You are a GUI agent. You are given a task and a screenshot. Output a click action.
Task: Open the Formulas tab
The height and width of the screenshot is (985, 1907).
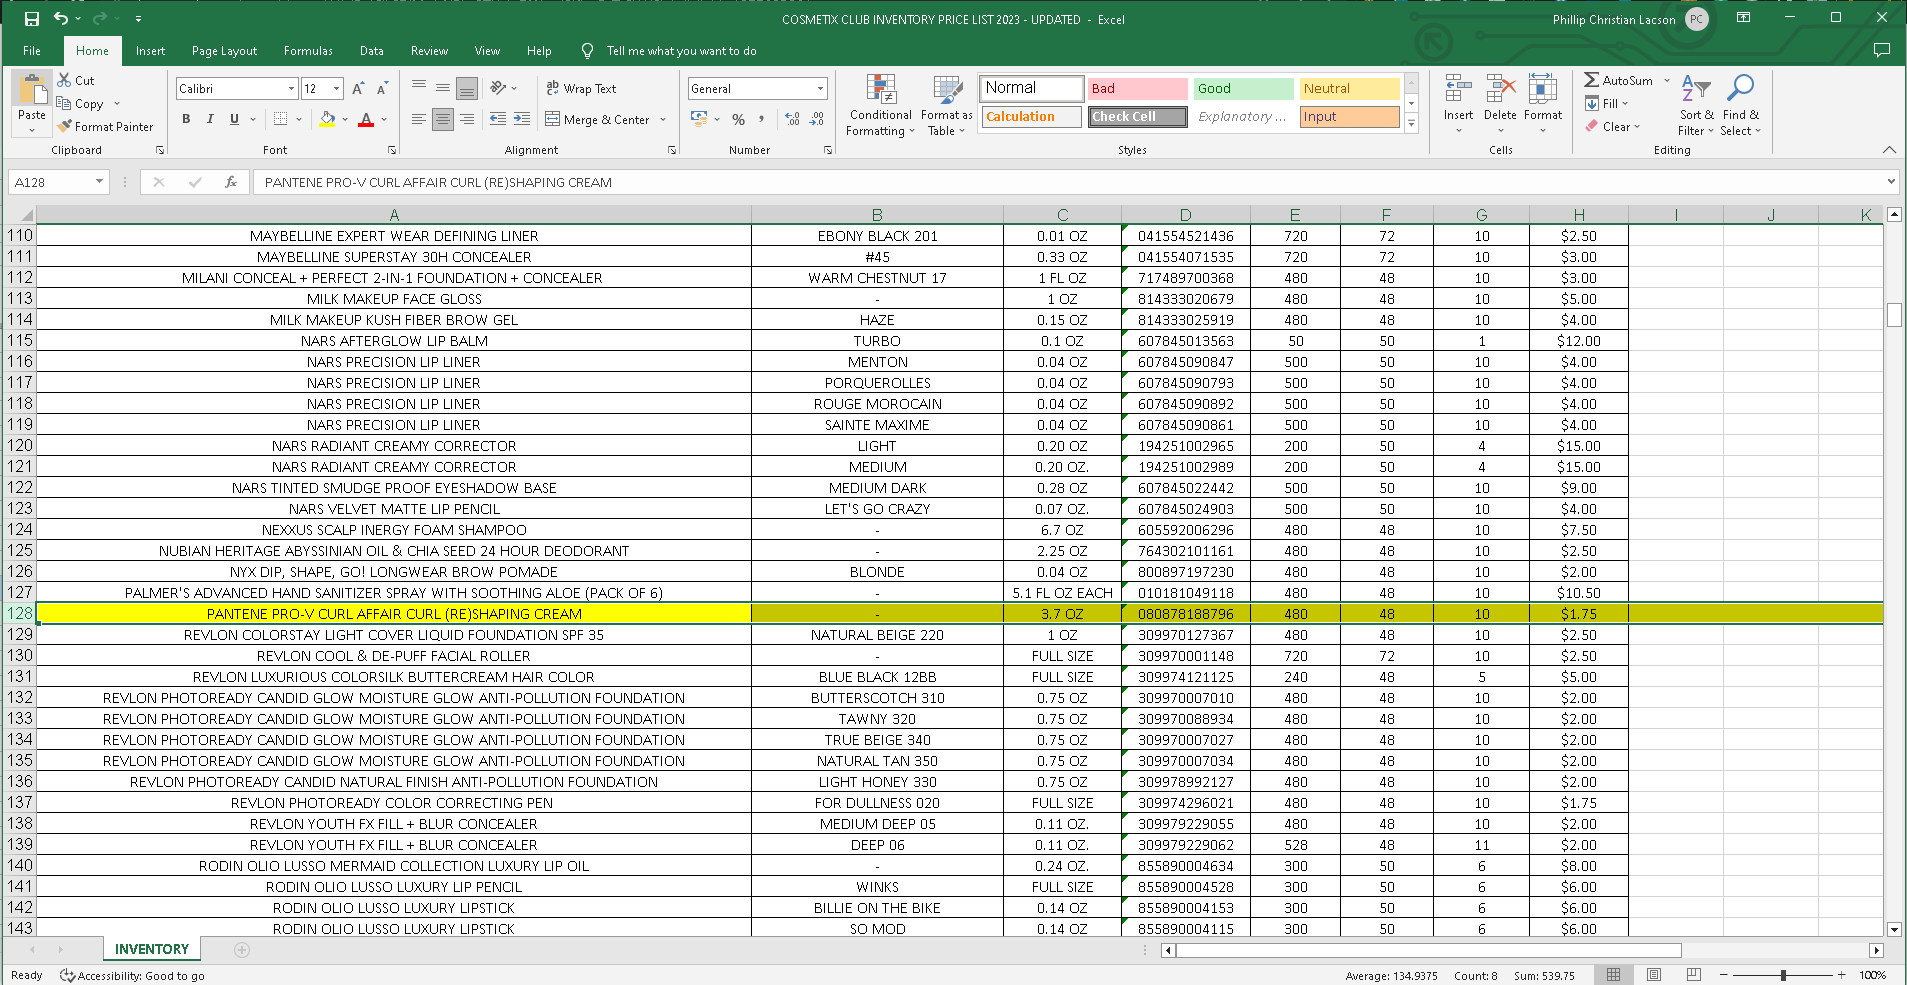(x=308, y=51)
